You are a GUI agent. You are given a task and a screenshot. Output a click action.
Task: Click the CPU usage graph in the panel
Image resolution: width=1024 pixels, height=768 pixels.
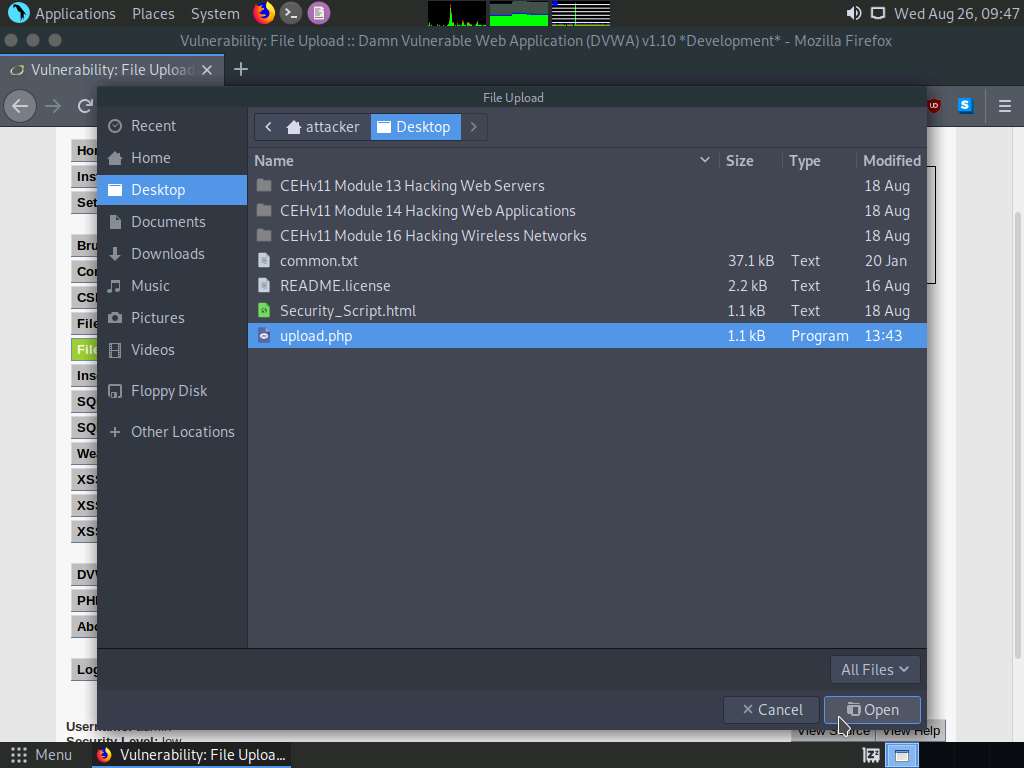click(455, 13)
